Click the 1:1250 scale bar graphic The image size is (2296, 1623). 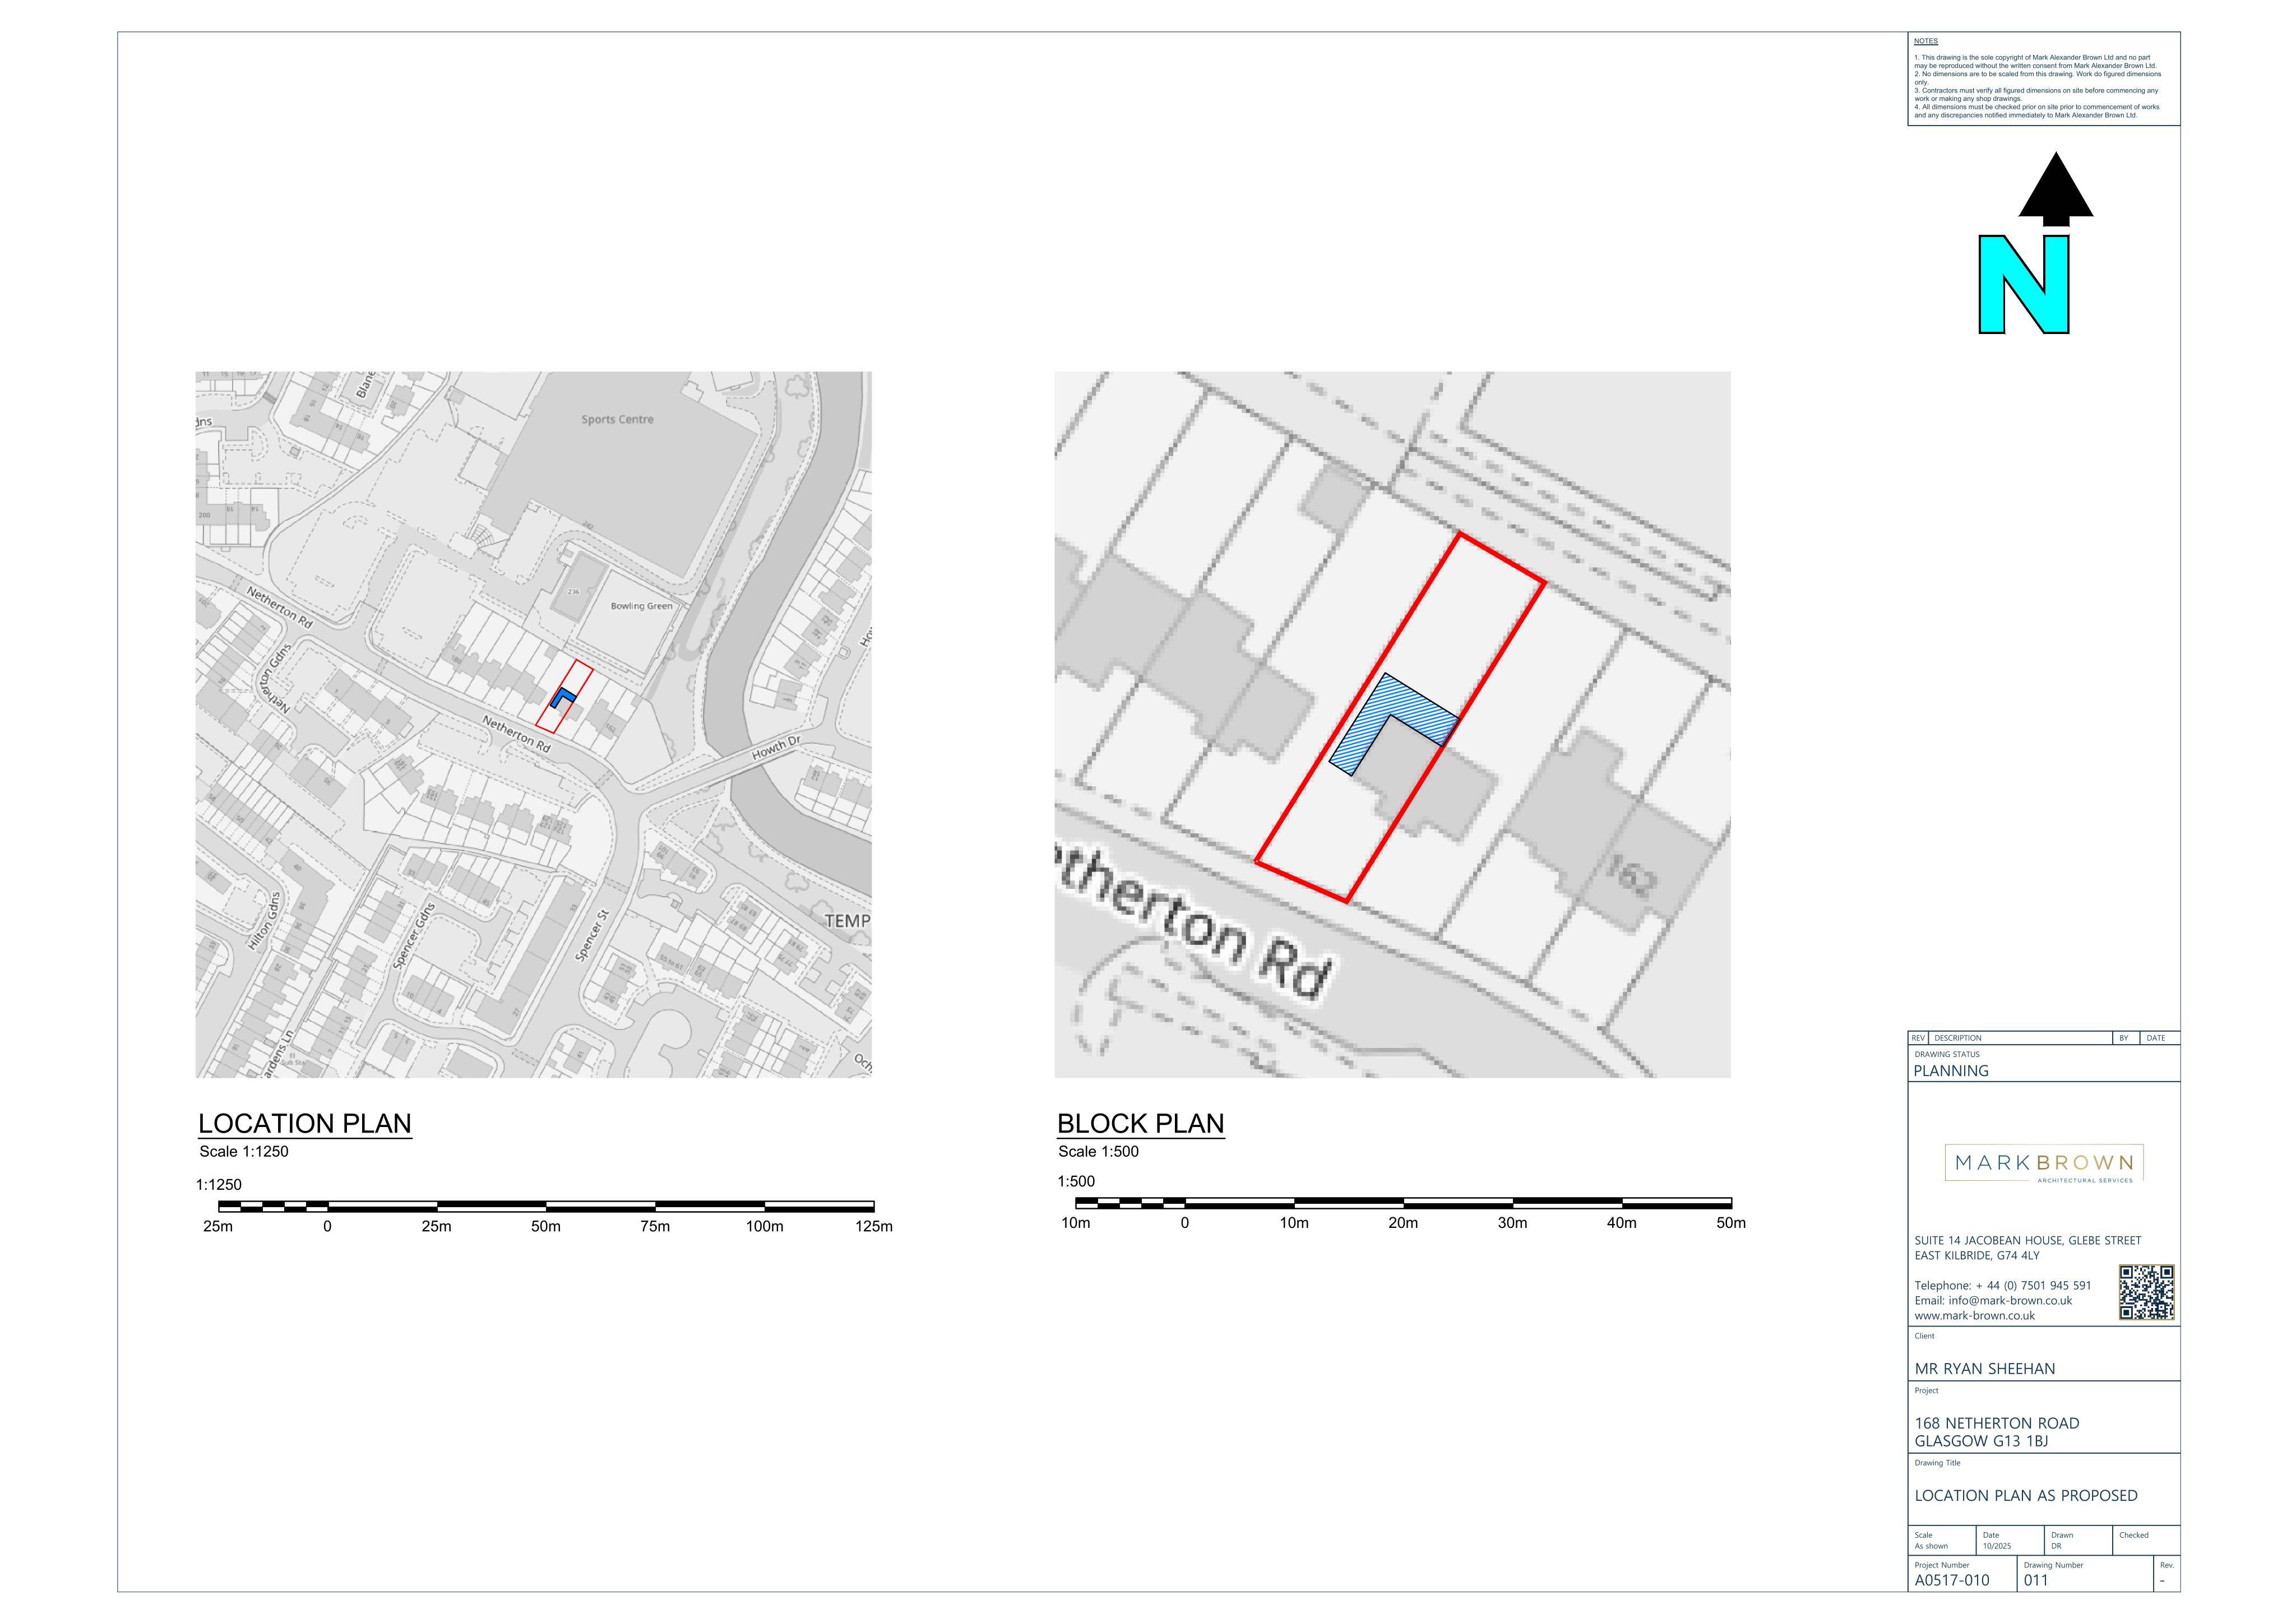546,1206
